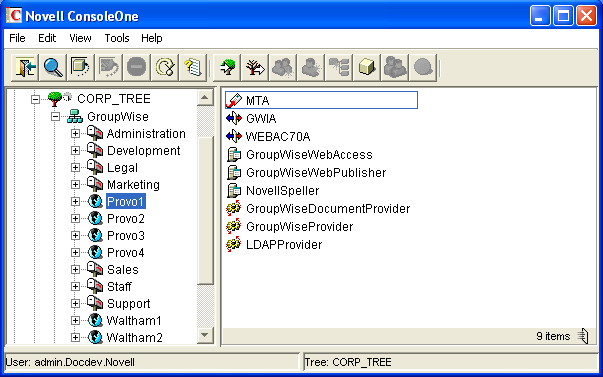
Task: Collapse the GroupWise node
Action: 55,116
